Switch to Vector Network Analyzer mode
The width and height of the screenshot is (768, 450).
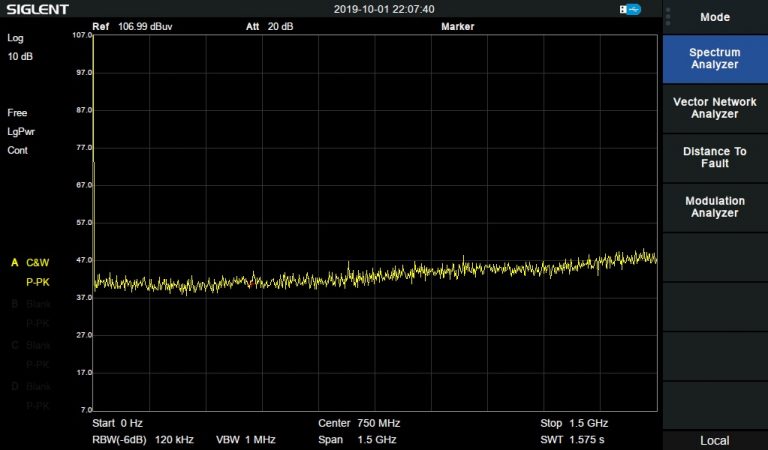[714, 108]
